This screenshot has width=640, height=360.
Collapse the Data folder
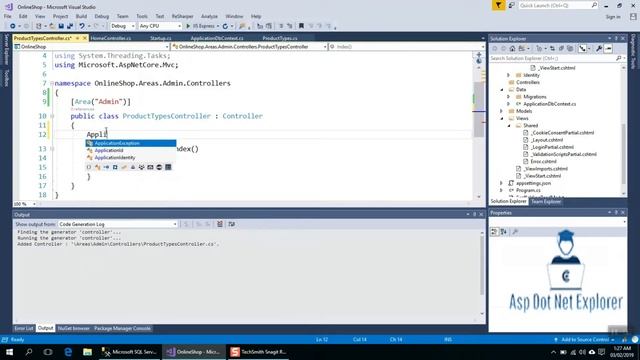(502, 89)
